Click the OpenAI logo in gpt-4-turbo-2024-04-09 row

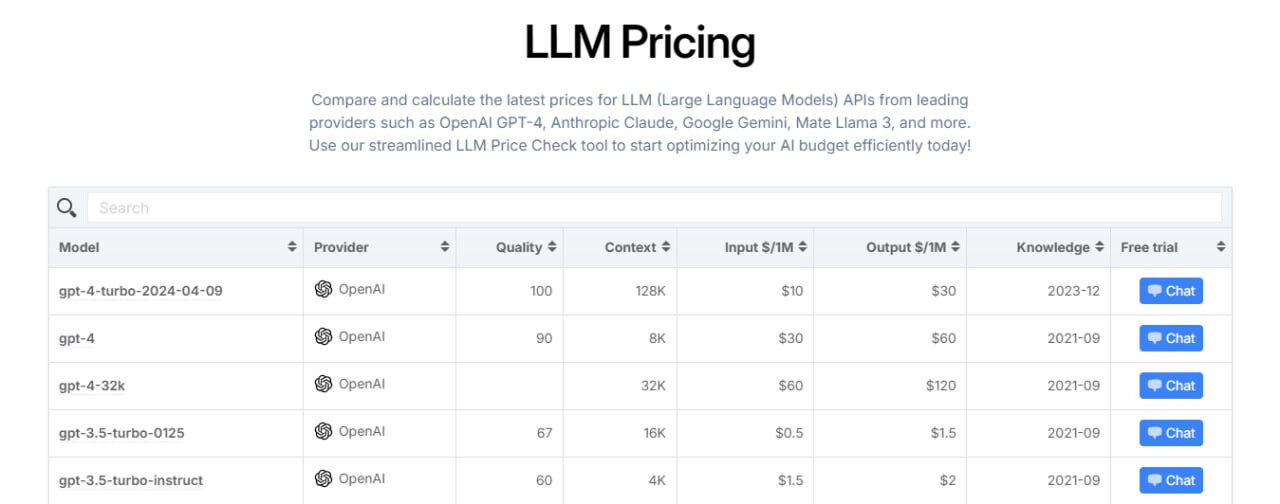pyautogui.click(x=323, y=289)
